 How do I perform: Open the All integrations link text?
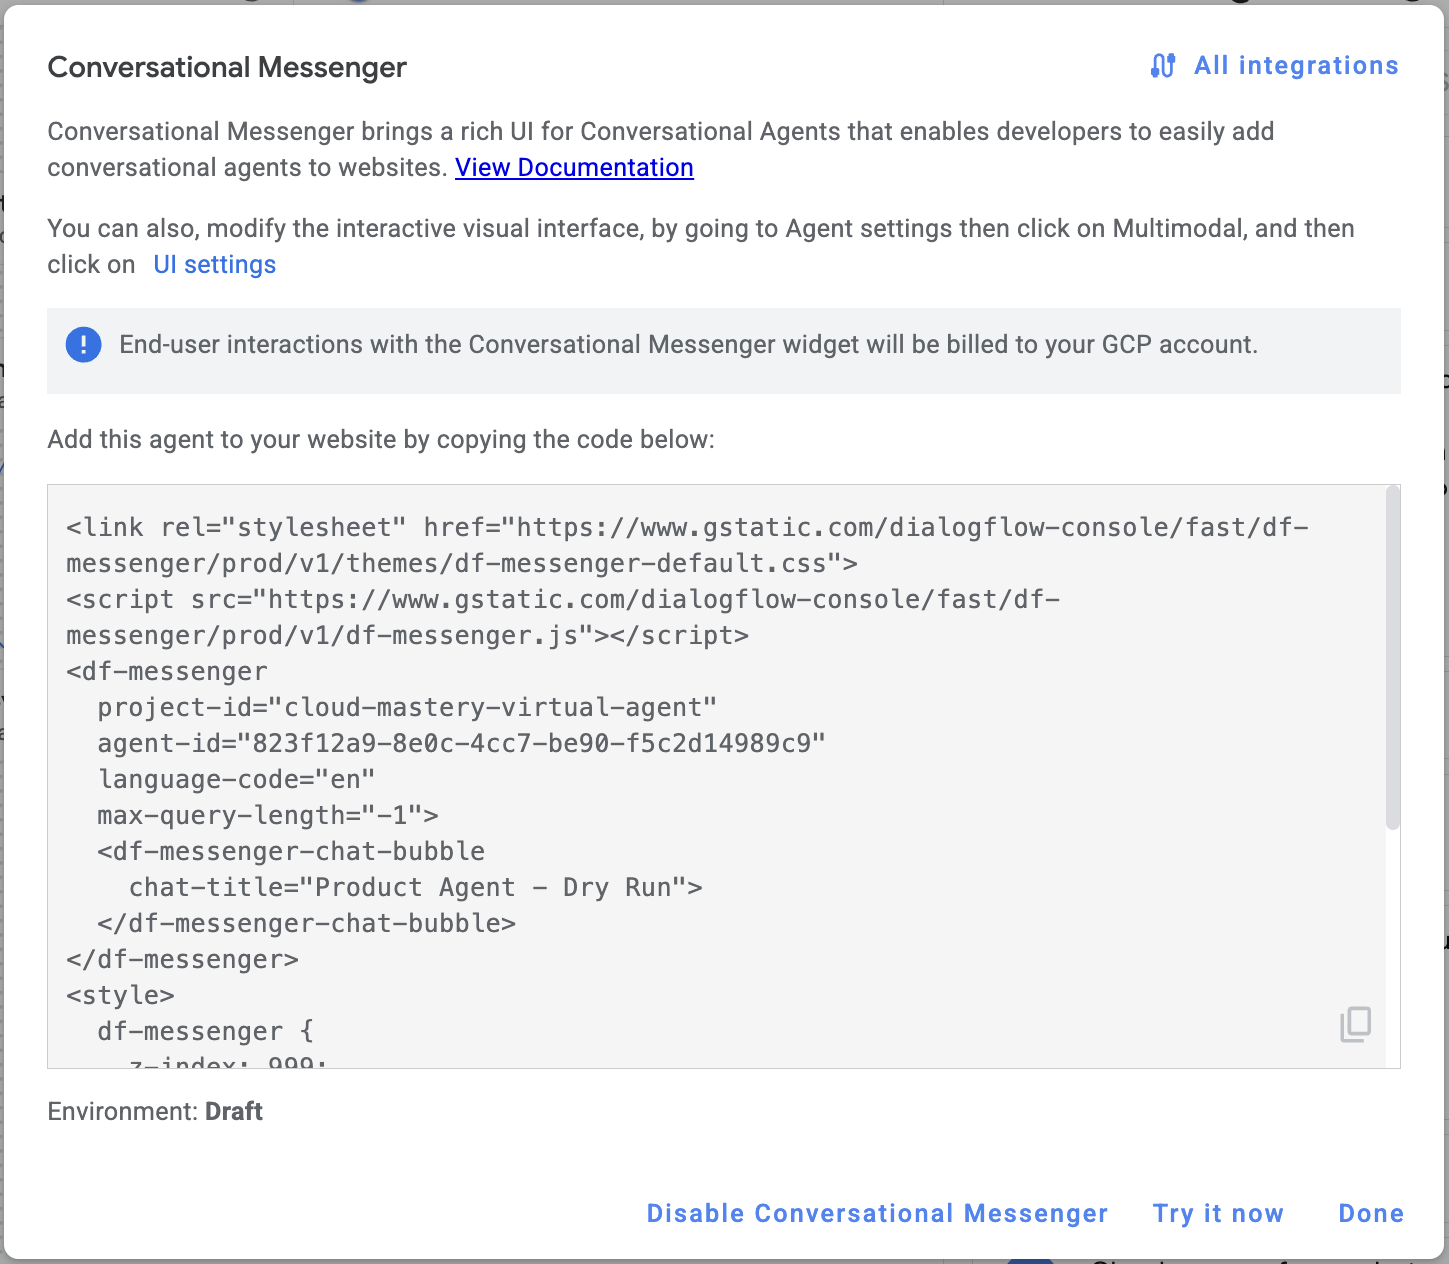[x=1296, y=66]
